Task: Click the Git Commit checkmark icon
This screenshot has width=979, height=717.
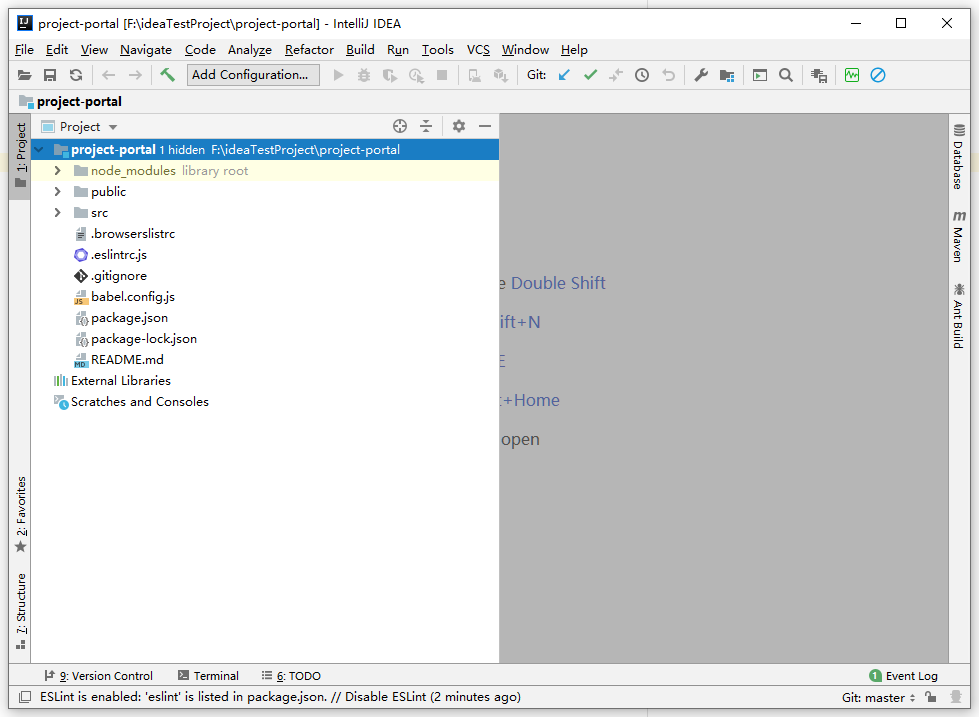Action: 591,76
